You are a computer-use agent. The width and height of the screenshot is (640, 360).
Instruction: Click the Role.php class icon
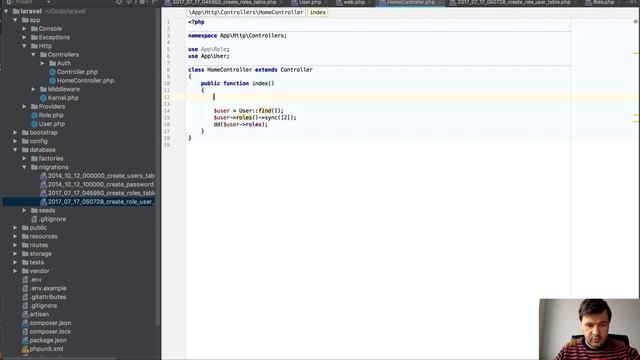(34, 116)
